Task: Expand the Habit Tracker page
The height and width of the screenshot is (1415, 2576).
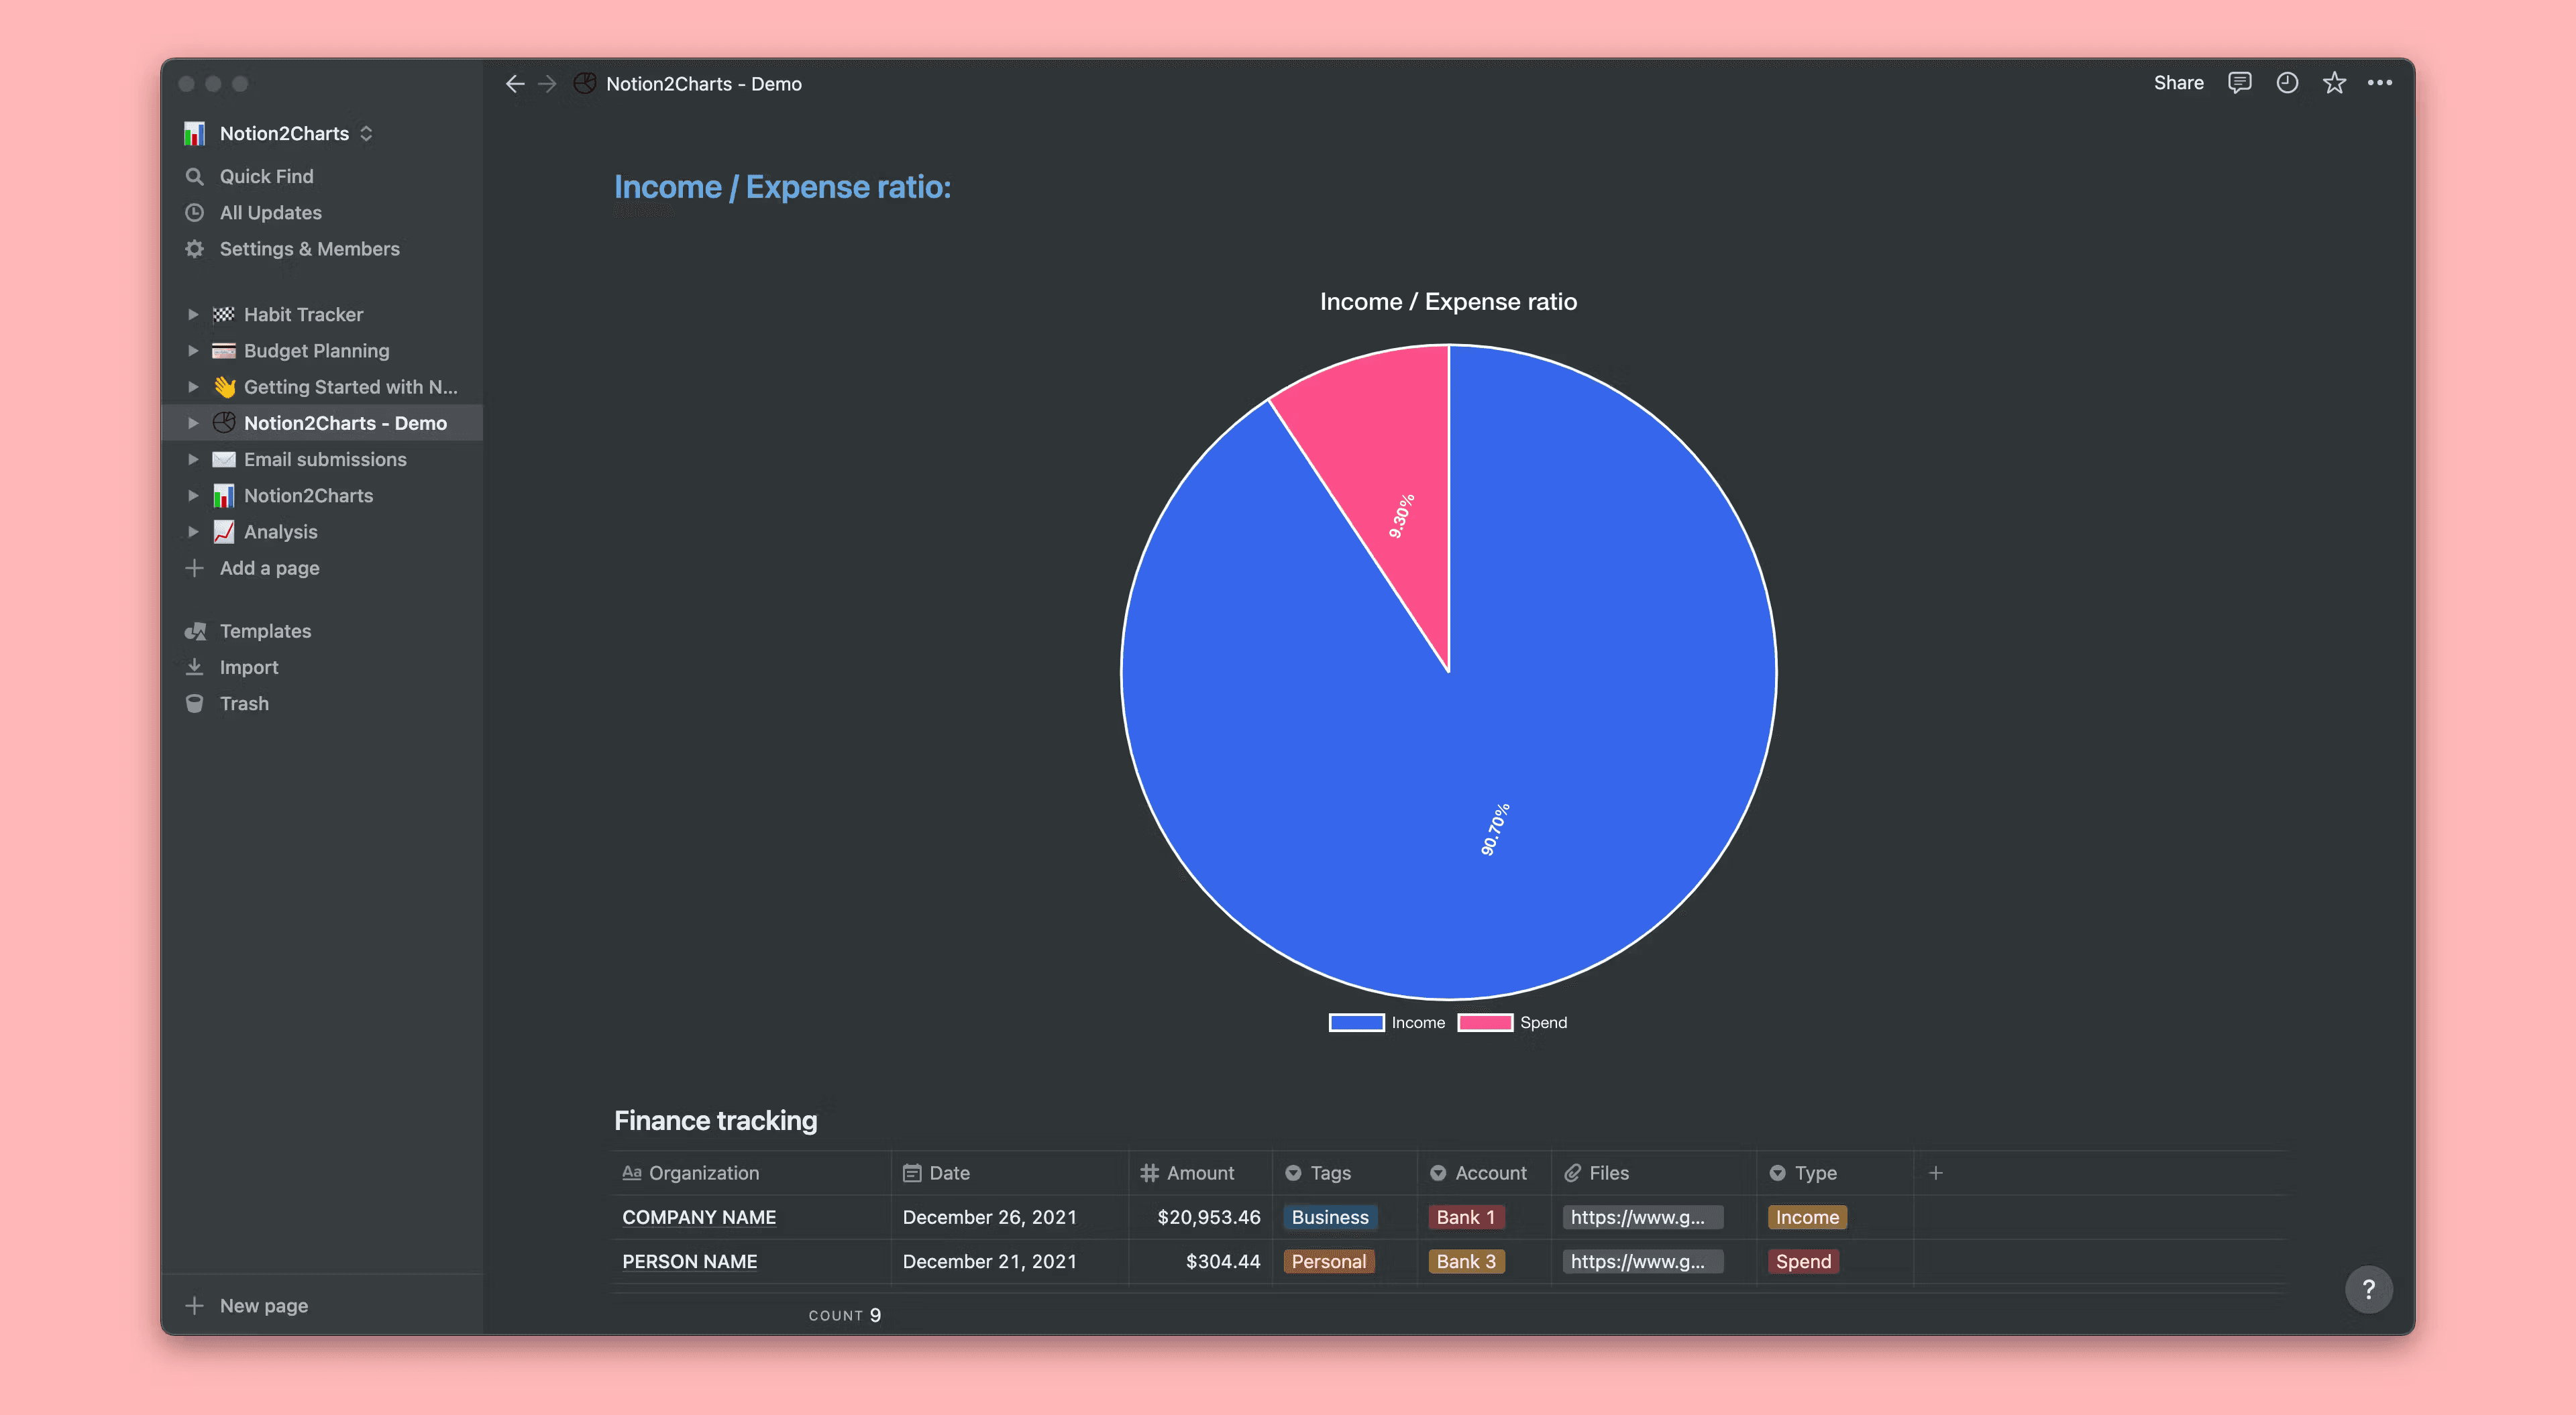Action: tap(193, 314)
